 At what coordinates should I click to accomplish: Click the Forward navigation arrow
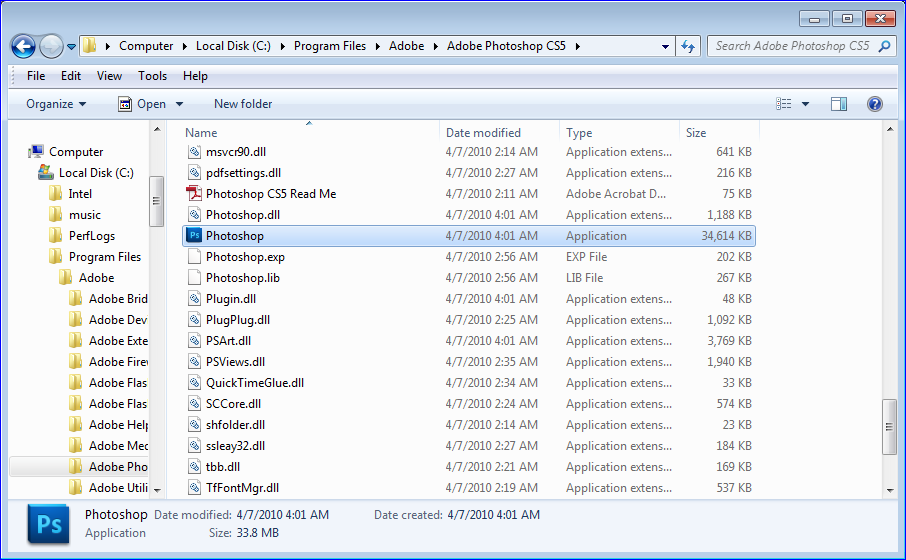coord(51,46)
